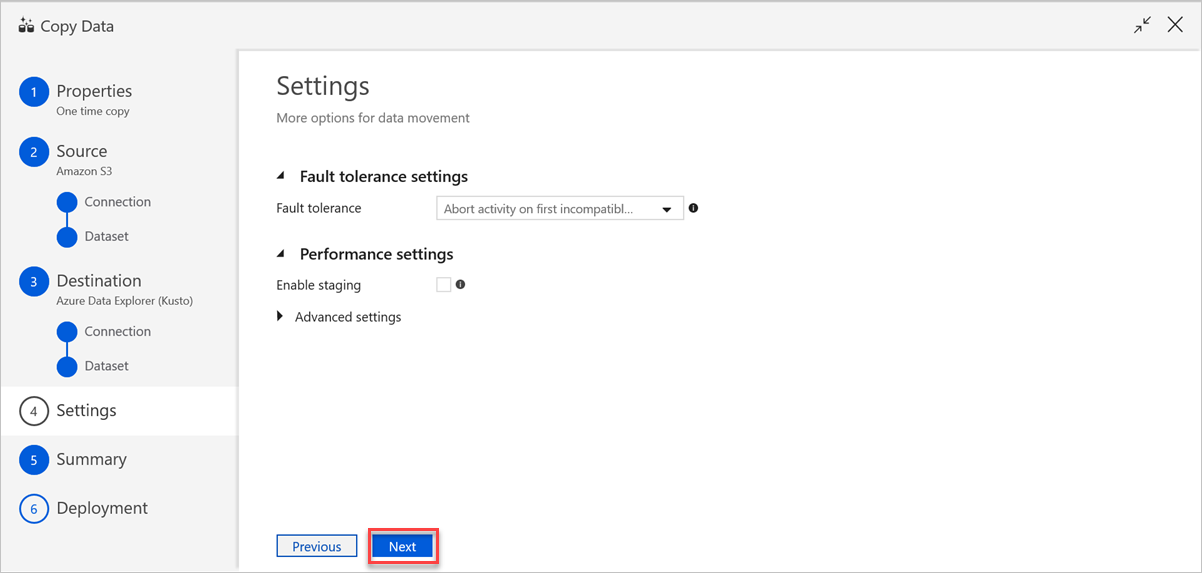Shrink the Copy Data panel with the collapse arrows
This screenshot has height=573, width=1202.
pyautogui.click(x=1142, y=26)
